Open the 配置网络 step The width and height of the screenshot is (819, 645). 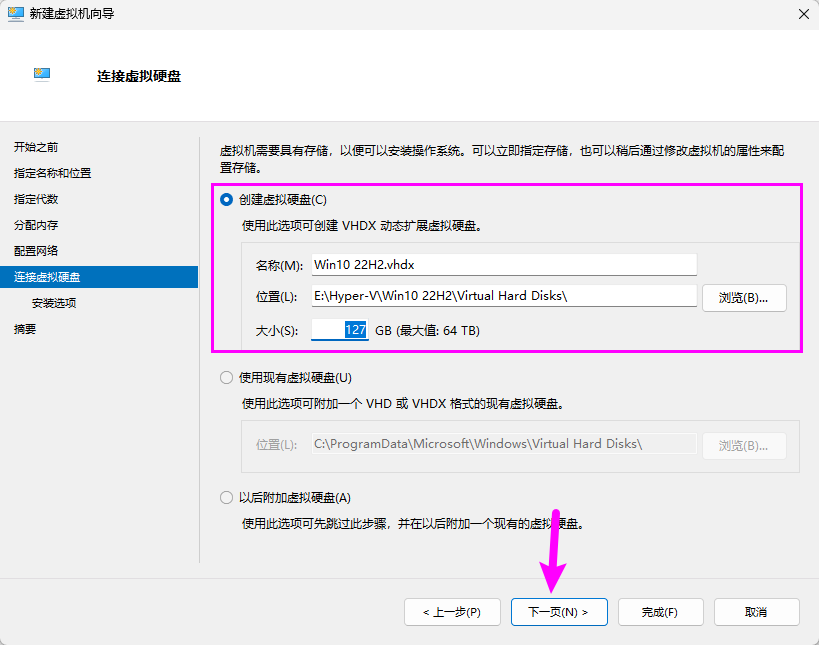(36, 251)
